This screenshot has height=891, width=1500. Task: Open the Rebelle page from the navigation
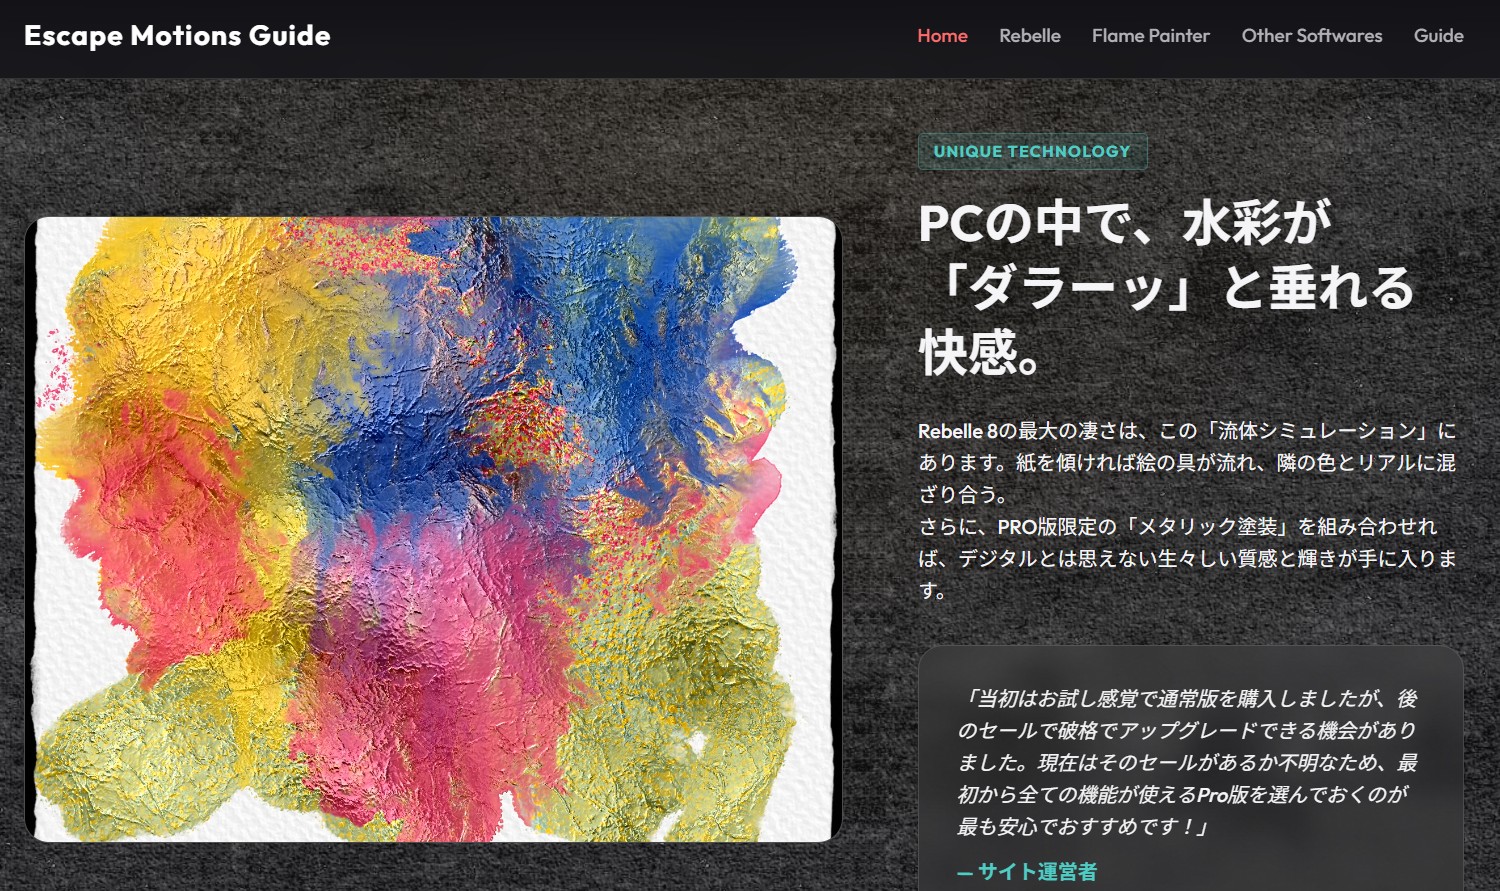pos(1029,36)
